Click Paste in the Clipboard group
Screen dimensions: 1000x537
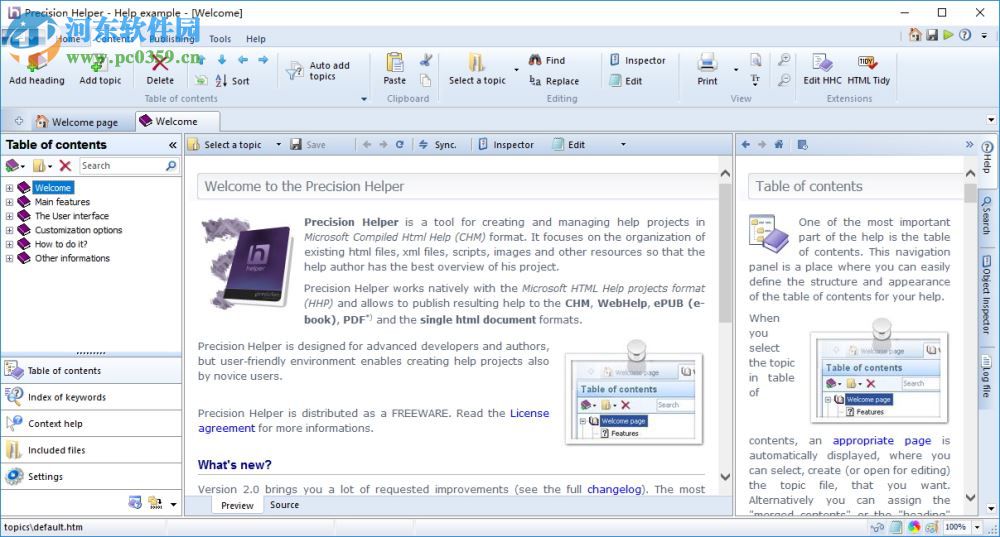click(x=395, y=68)
